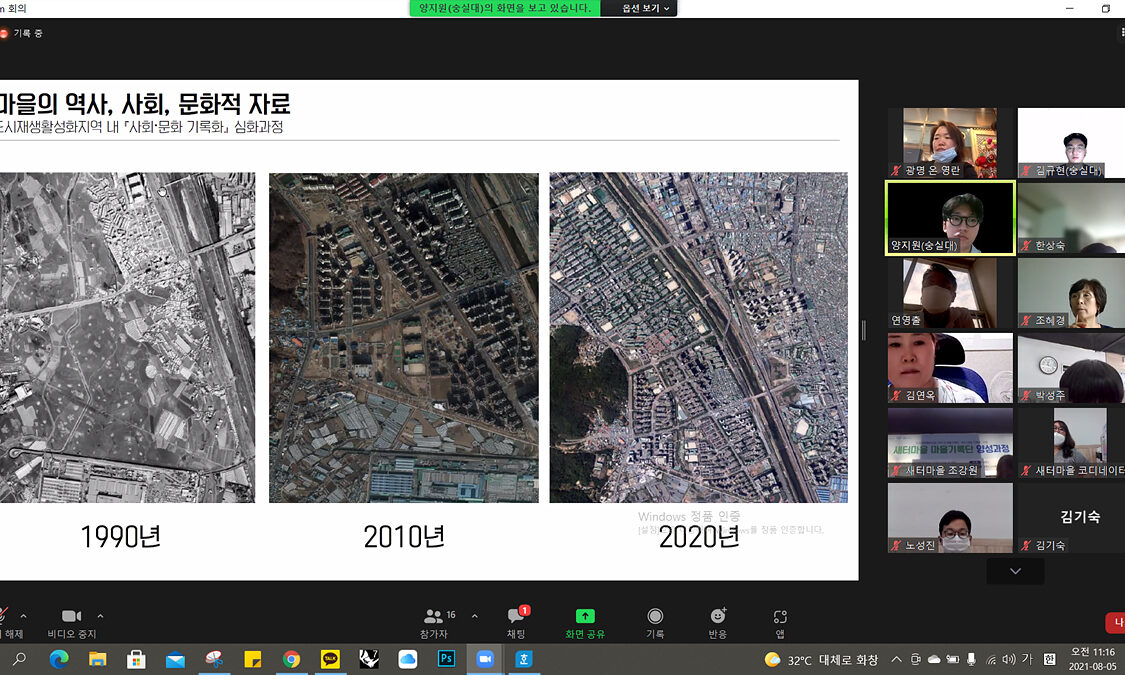Open the Apps (앱) icon
This screenshot has height=675, width=1125.
click(x=780, y=622)
